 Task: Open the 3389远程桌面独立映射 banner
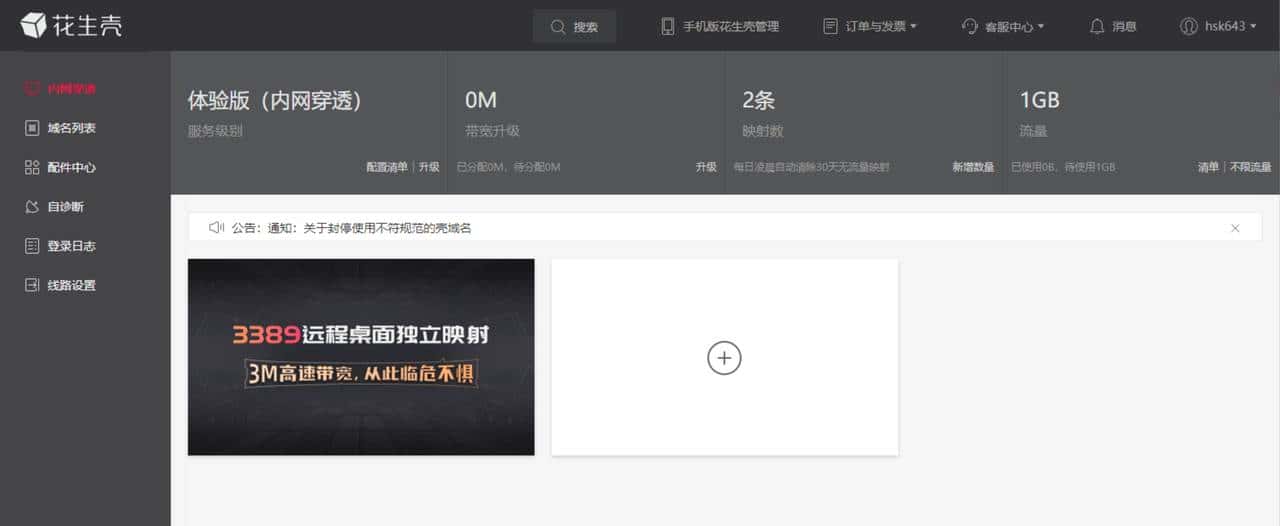point(361,357)
